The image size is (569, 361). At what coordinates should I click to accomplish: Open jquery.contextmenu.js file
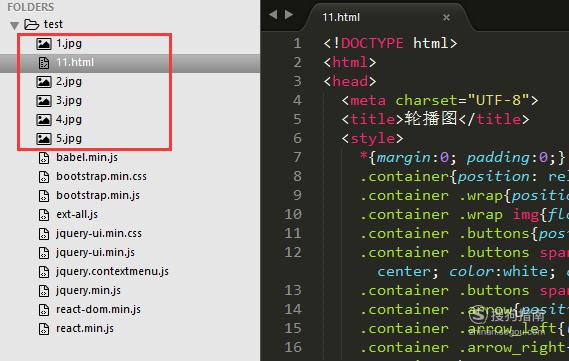coord(112,271)
